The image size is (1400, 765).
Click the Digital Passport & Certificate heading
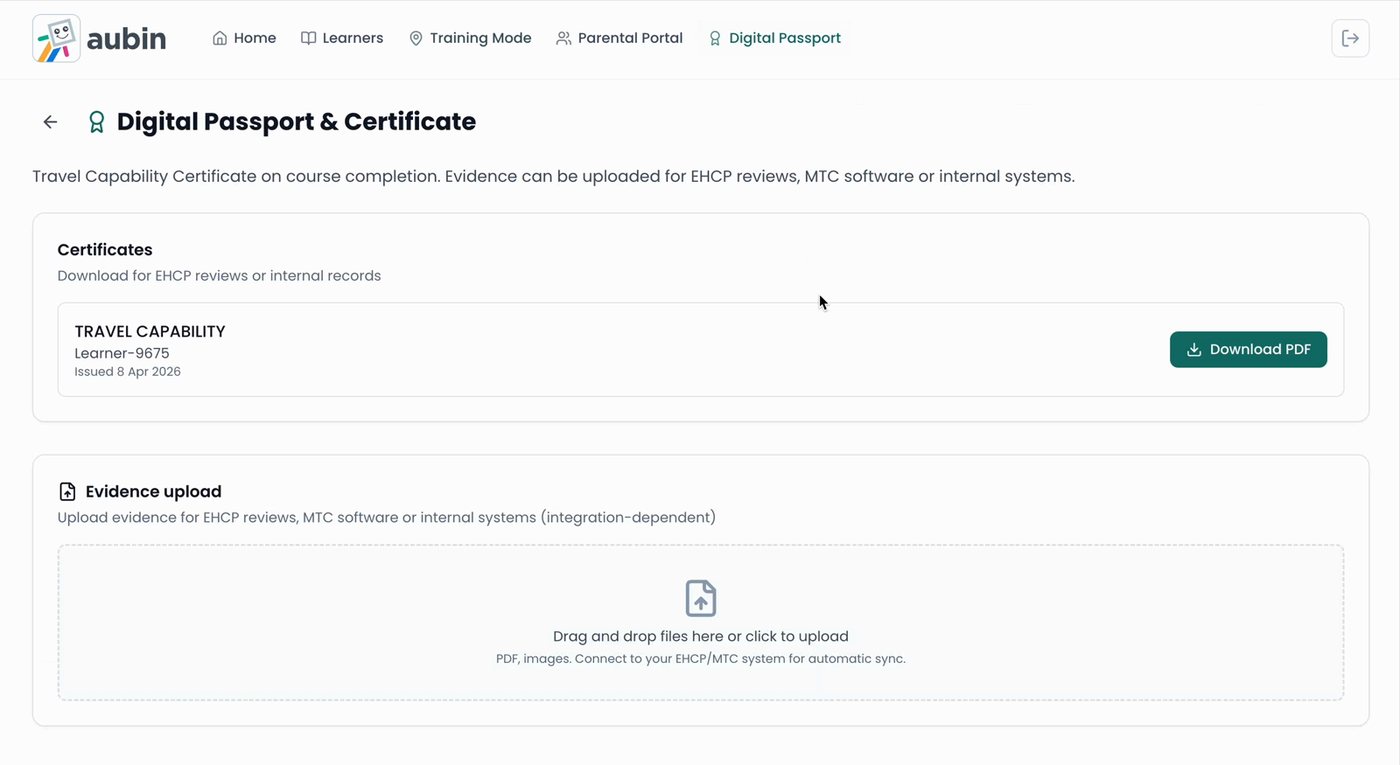point(296,122)
